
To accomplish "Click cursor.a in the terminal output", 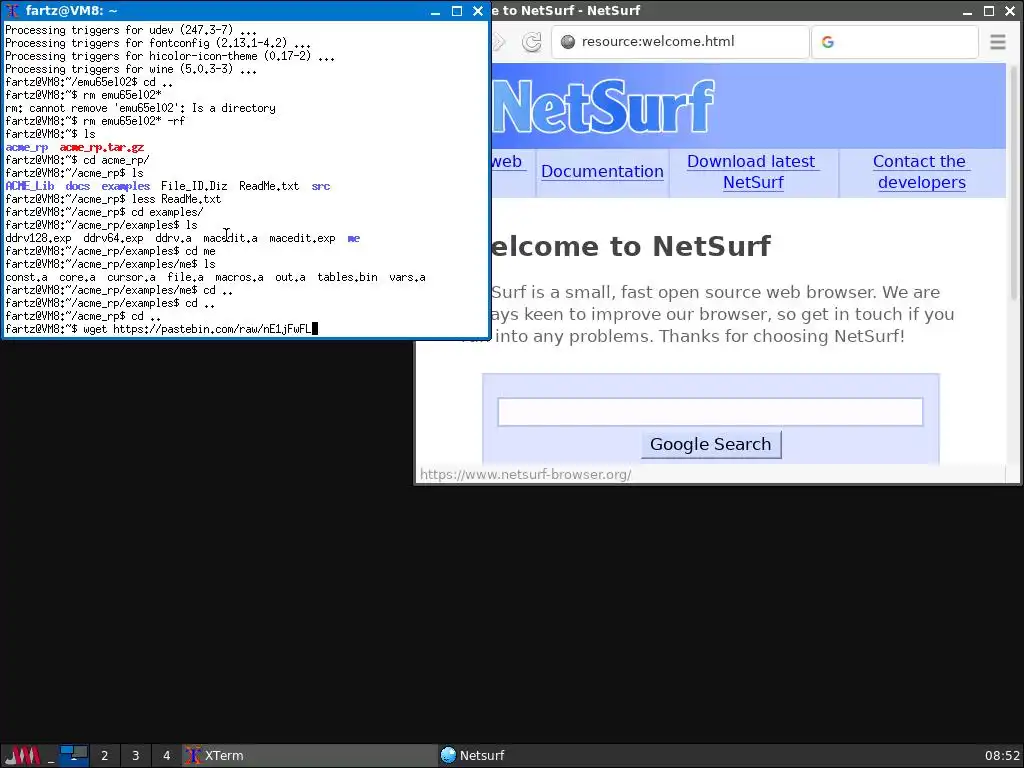I will tap(131, 278).
